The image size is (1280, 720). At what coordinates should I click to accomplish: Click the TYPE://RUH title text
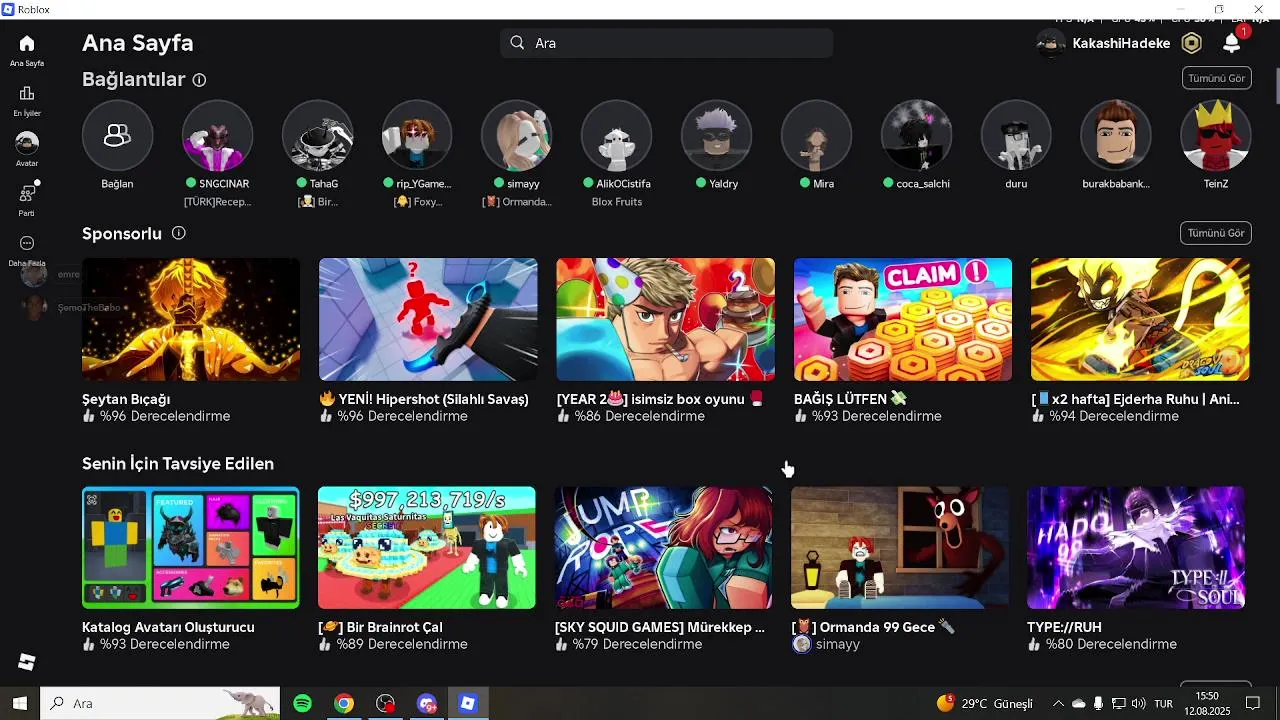point(1064,627)
